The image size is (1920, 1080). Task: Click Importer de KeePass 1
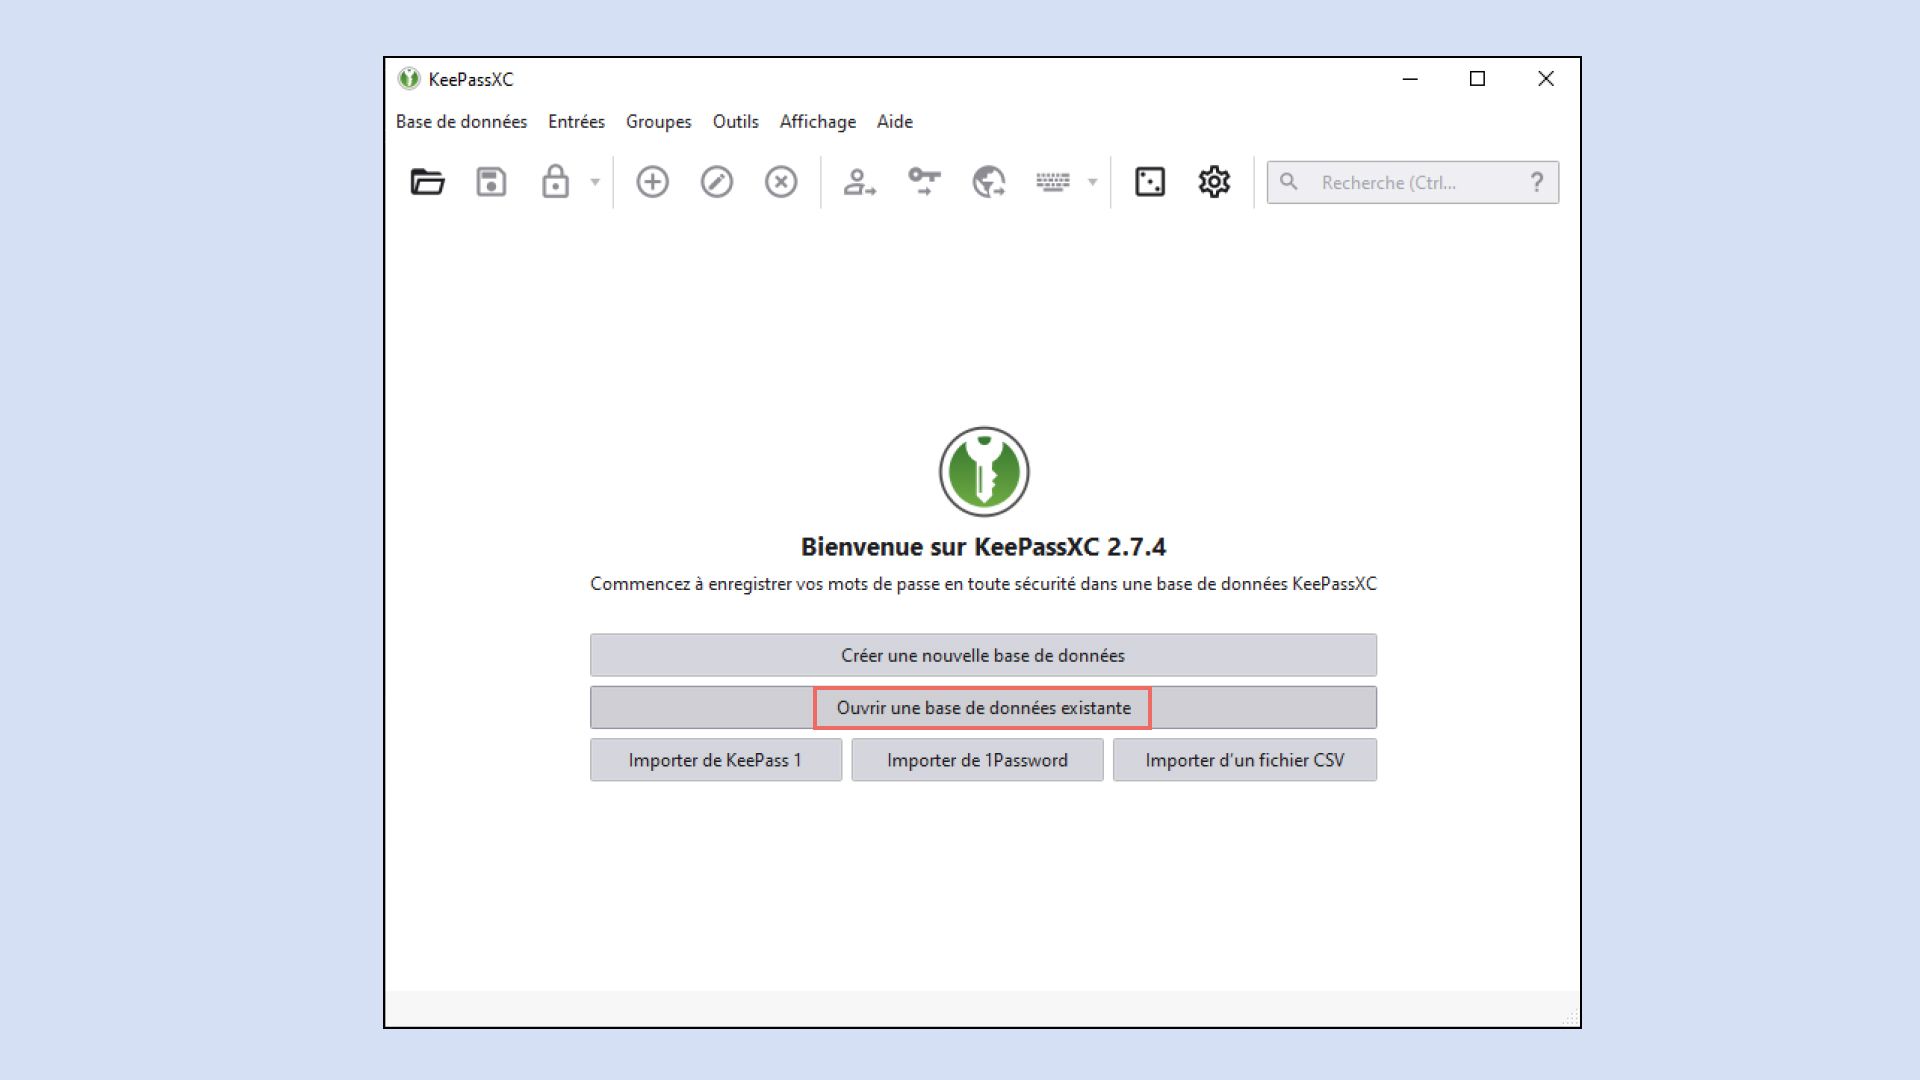tap(716, 760)
